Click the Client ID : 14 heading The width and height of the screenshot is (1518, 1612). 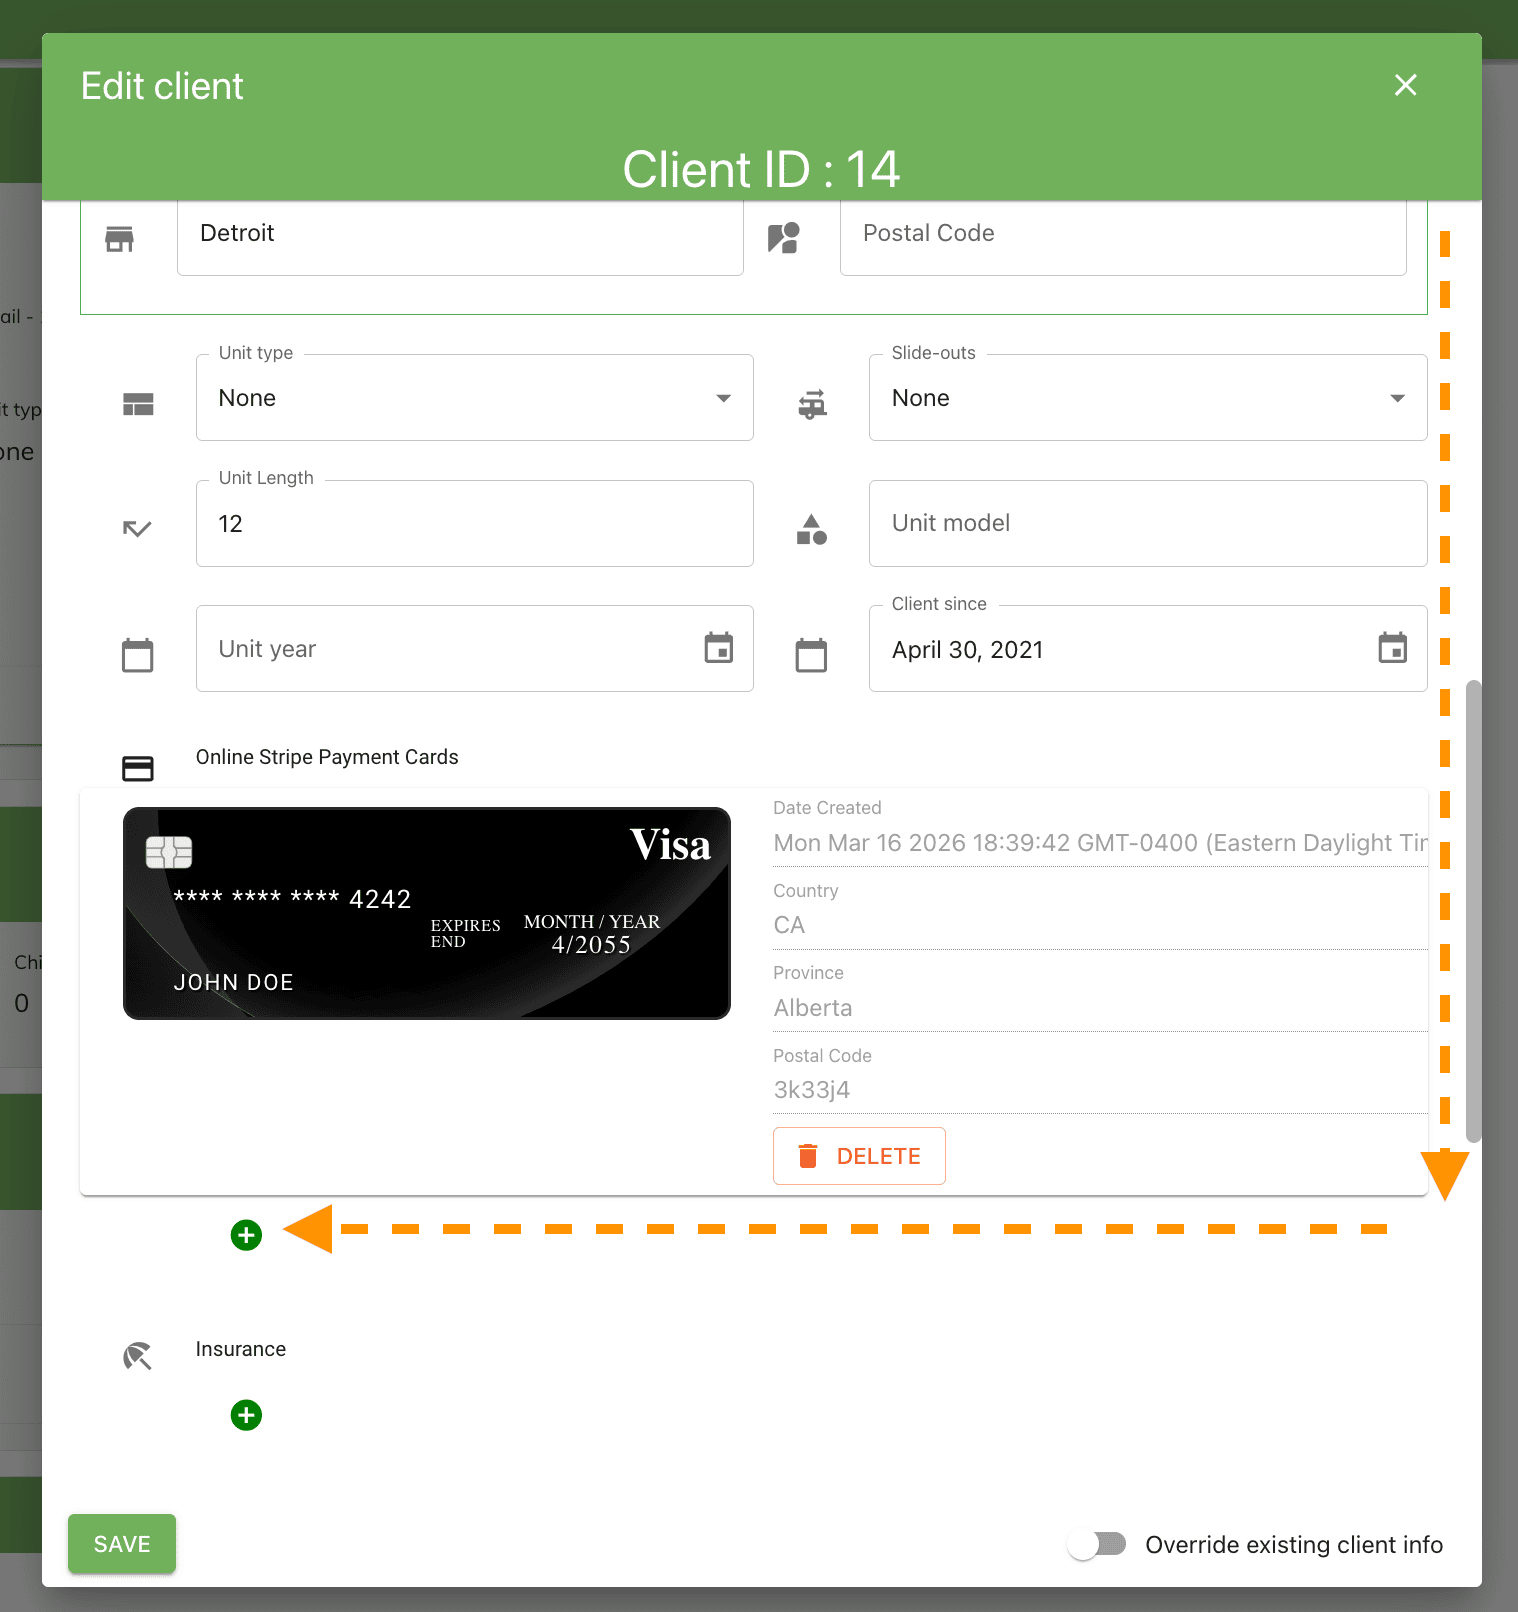(761, 169)
